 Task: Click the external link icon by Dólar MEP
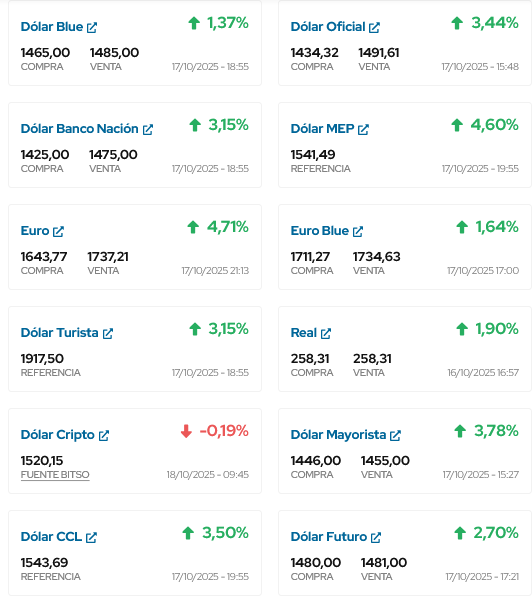pos(363,129)
